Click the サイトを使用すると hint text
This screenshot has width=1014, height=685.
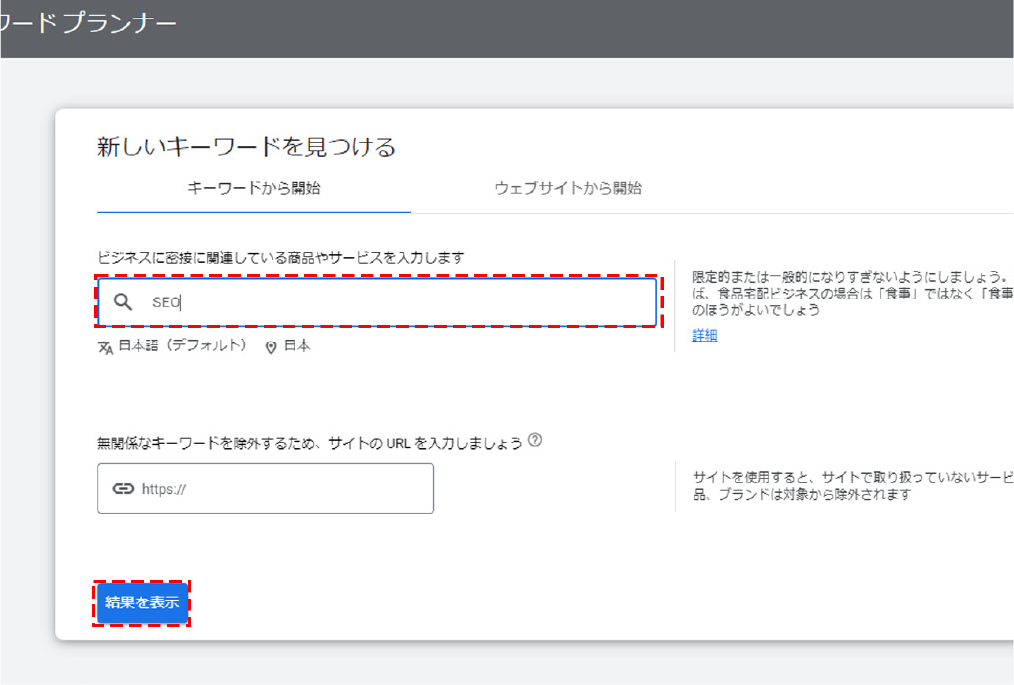click(x=852, y=486)
